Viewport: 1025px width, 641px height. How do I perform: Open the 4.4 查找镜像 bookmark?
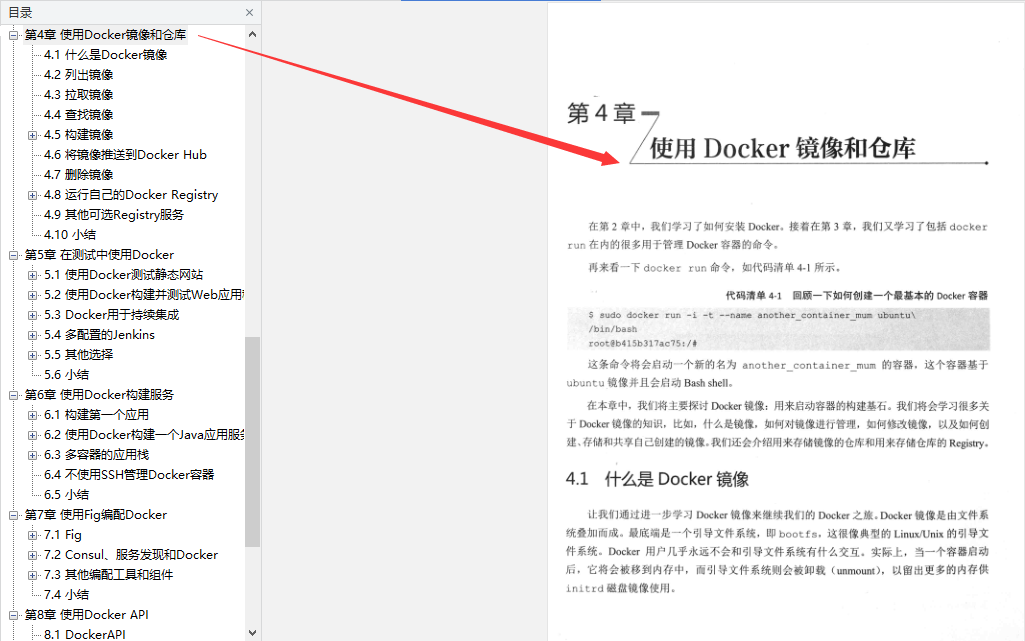tap(78, 115)
